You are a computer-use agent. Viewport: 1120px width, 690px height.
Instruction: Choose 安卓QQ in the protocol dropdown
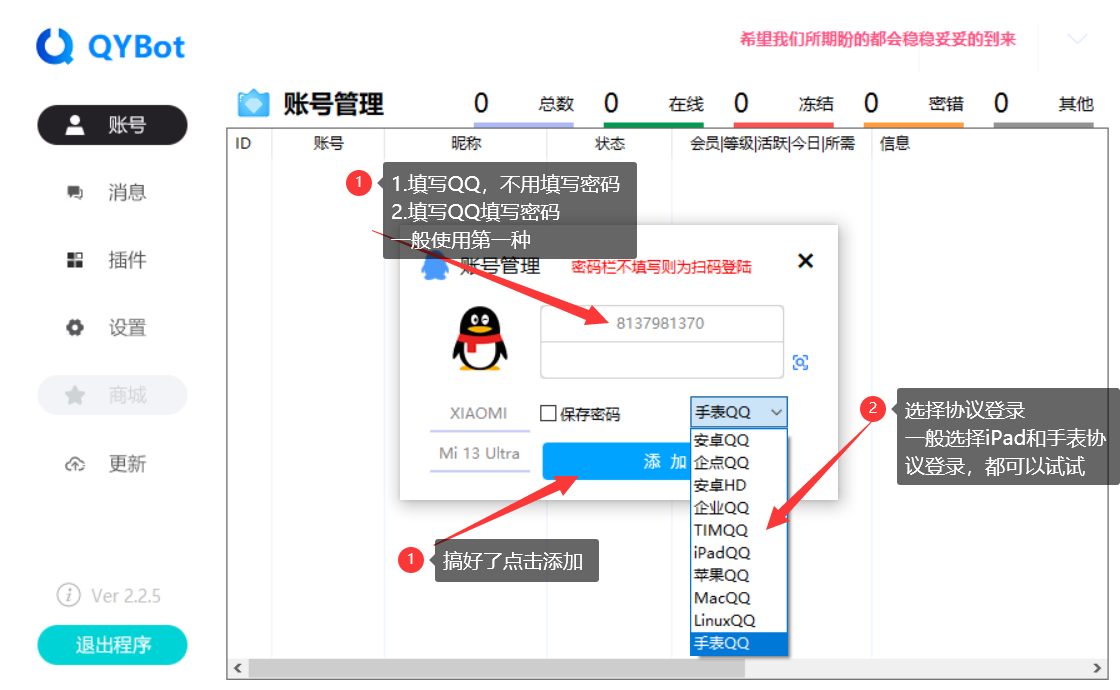[x=722, y=440]
